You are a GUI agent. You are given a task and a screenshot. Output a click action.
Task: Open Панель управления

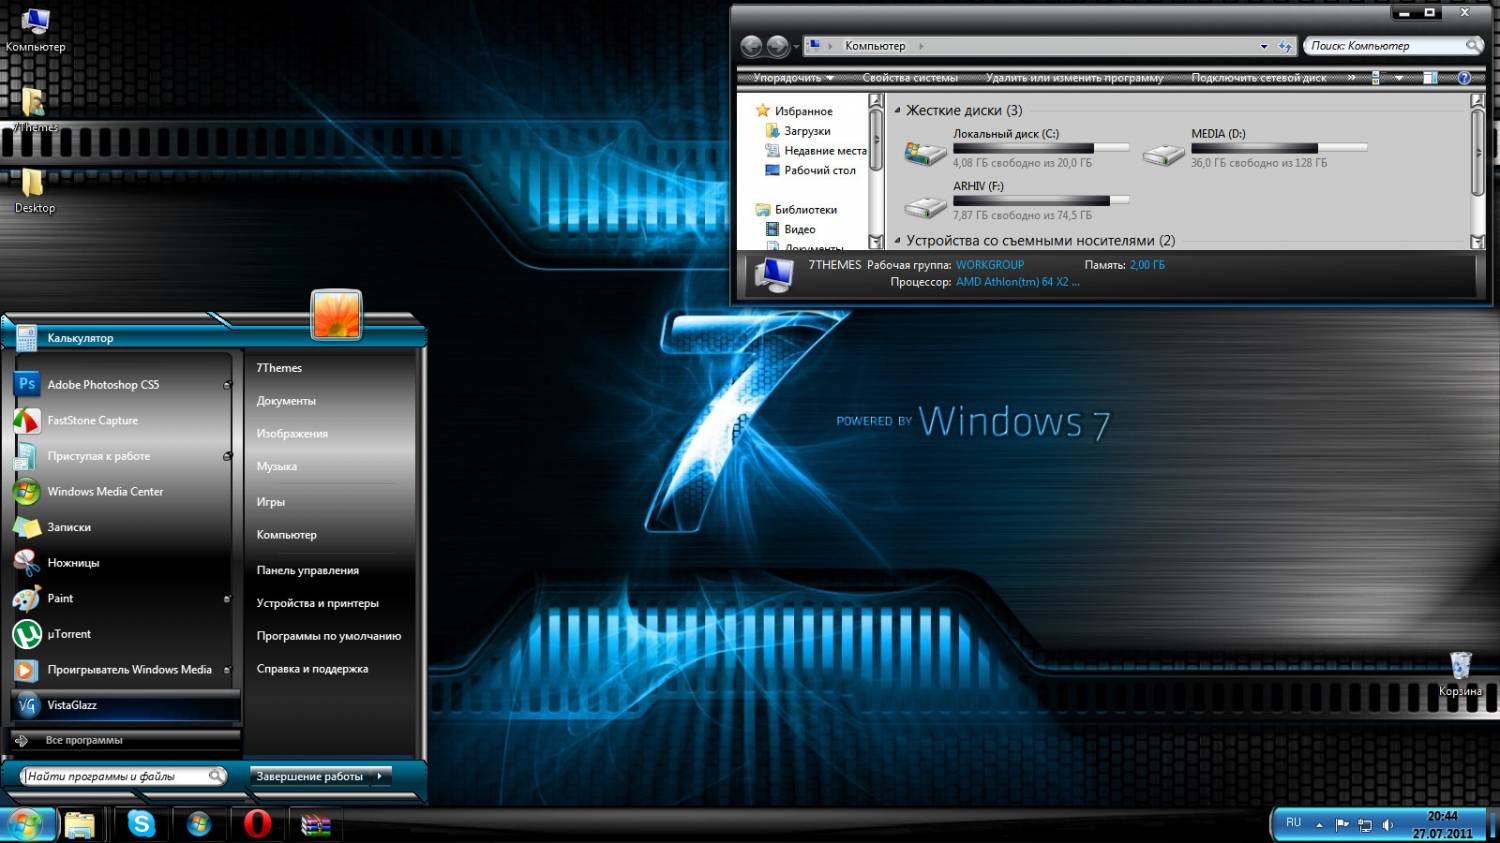click(307, 570)
